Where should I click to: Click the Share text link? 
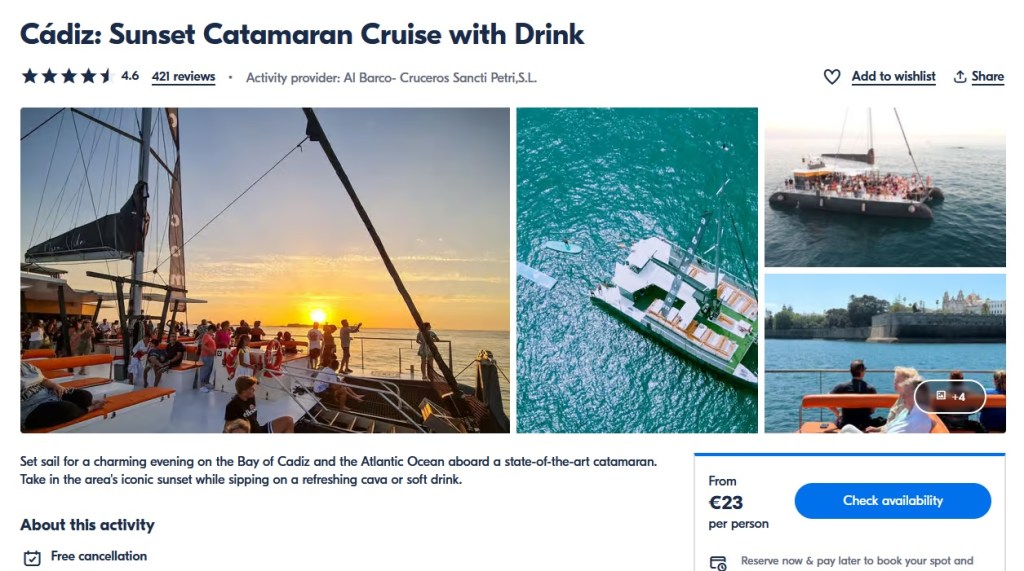987,76
